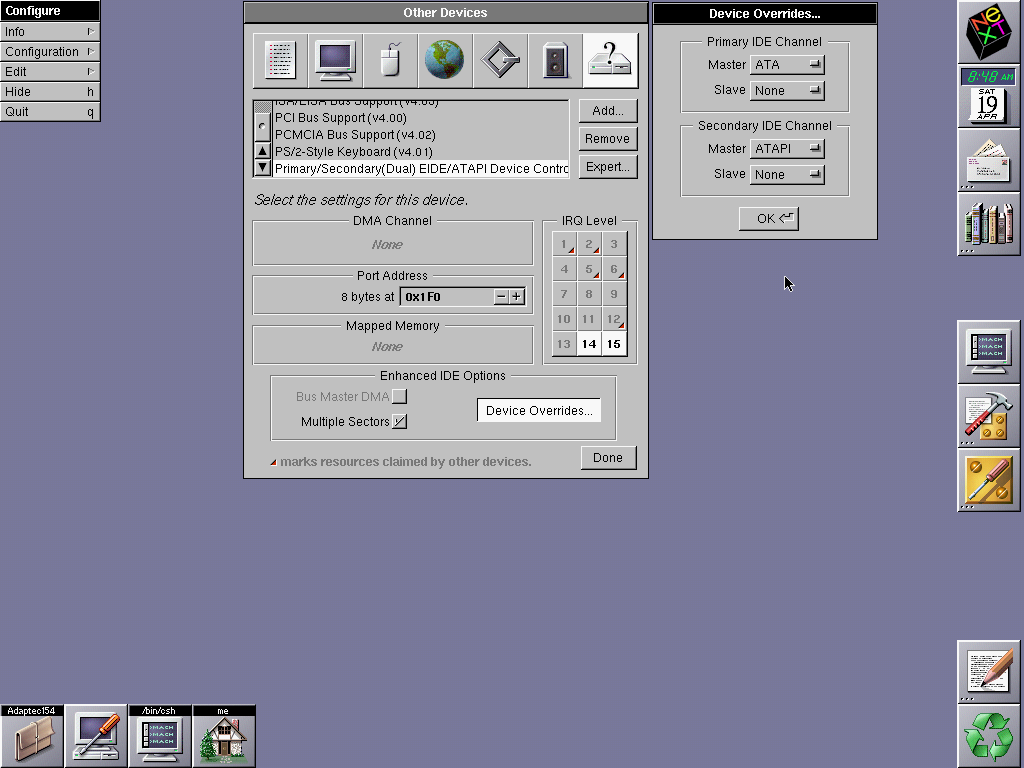
Task: Choose Quit from the Configure menu
Action: coord(49,112)
